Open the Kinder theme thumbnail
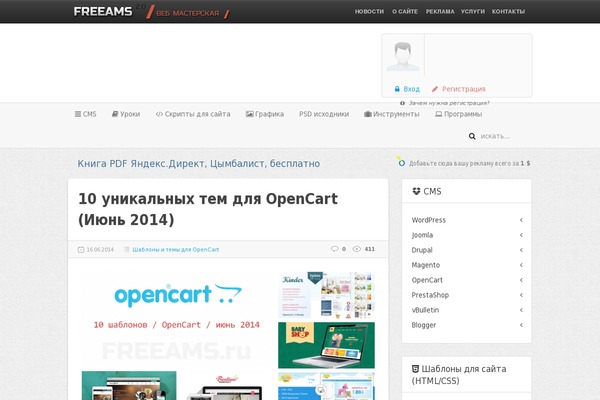This screenshot has width=600, height=400. pos(326,295)
